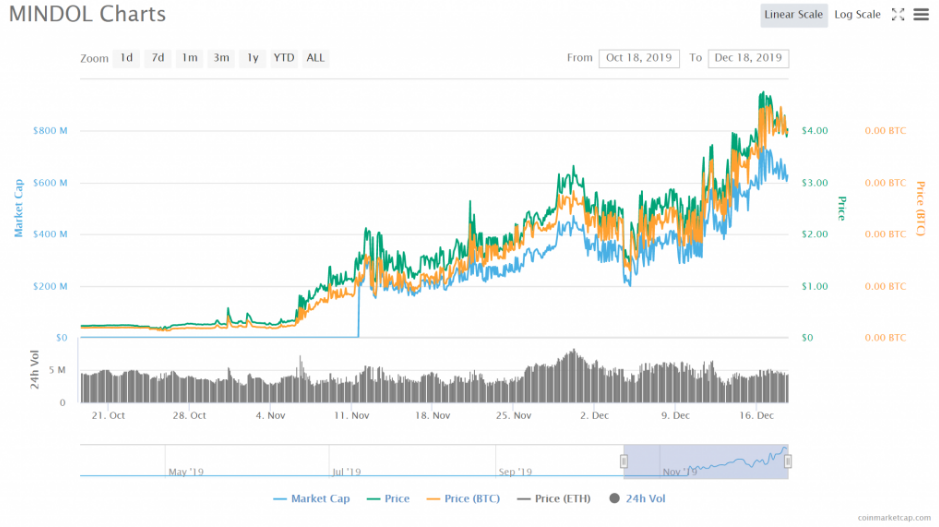Select the shaded navigator range area
939x527 pixels.
click(x=706, y=462)
